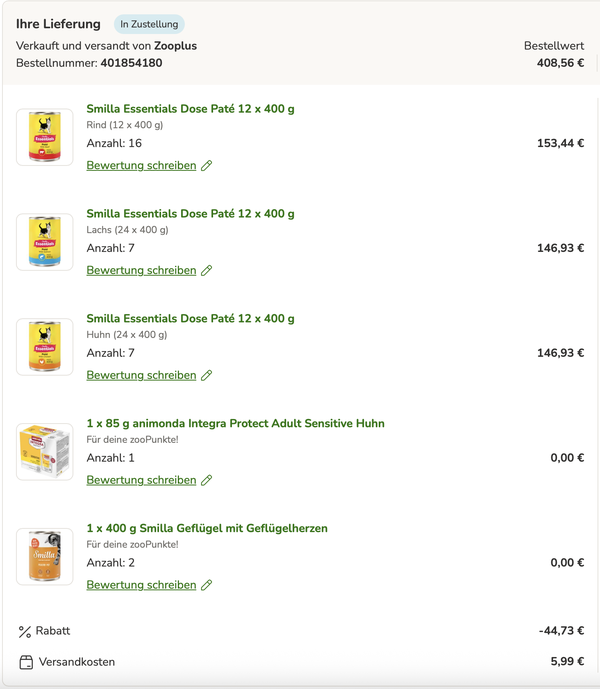The height and width of the screenshot is (689, 600).
Task: Click the Versandkosten package icon
Action: pos(26,662)
